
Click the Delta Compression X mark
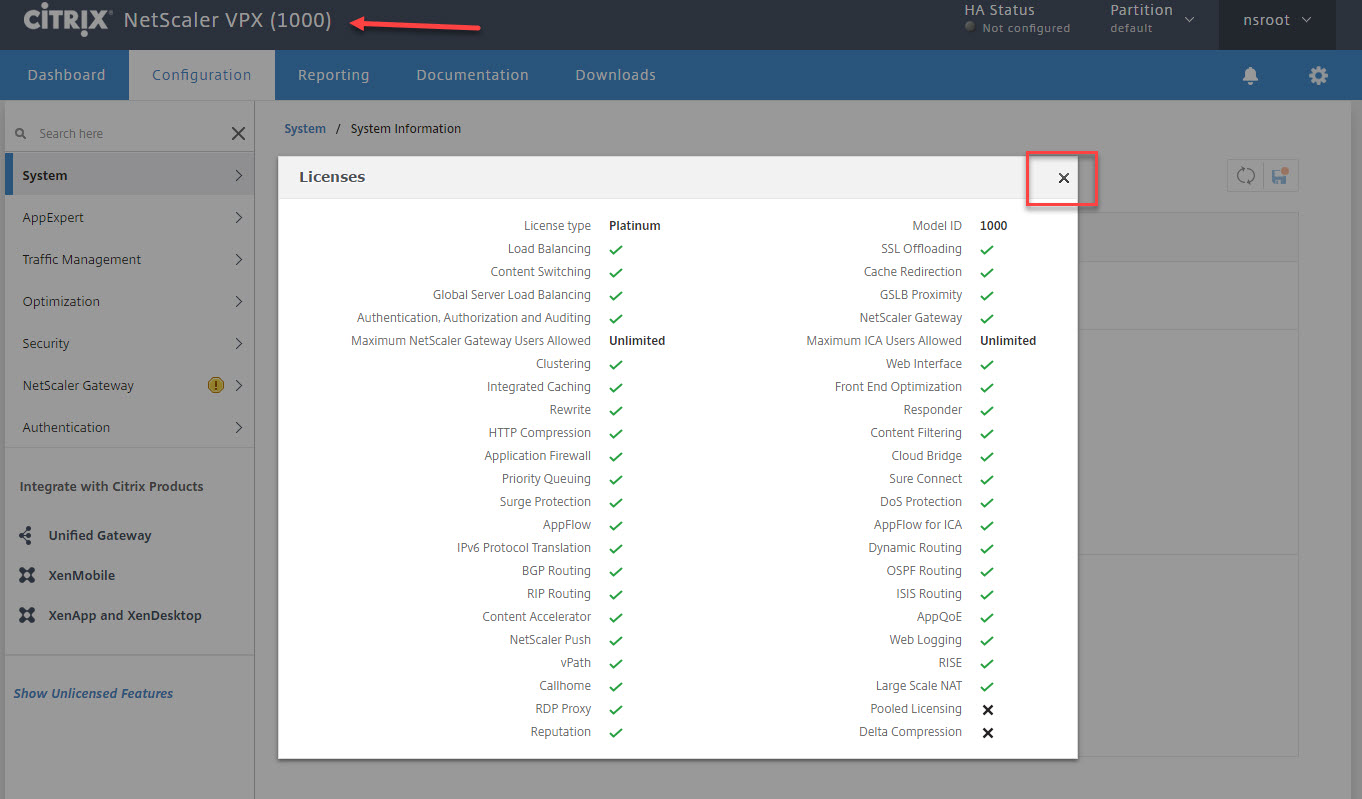click(x=987, y=732)
